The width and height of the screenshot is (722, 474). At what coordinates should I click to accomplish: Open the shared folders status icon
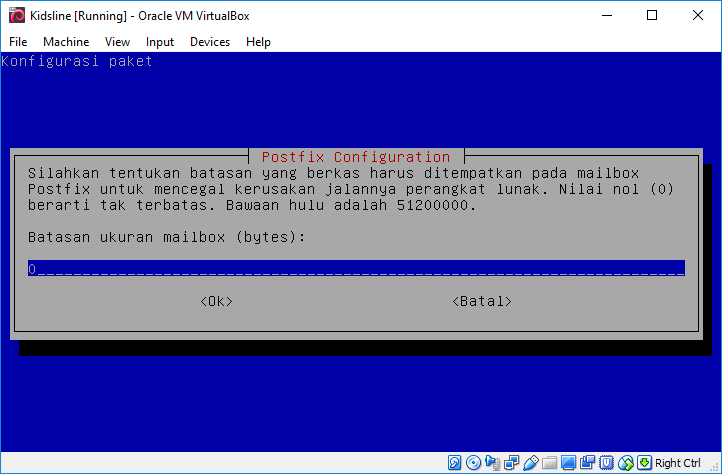coord(549,462)
